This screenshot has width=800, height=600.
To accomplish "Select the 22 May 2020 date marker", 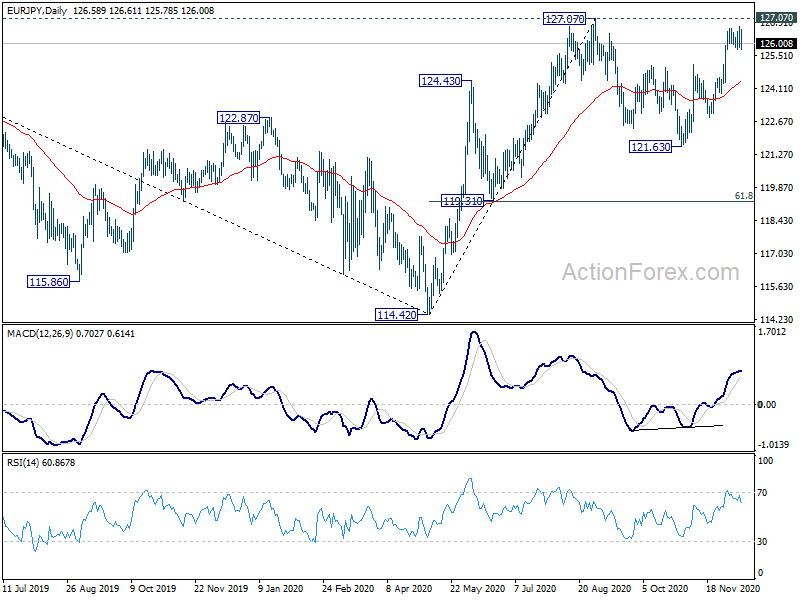I will (478, 588).
